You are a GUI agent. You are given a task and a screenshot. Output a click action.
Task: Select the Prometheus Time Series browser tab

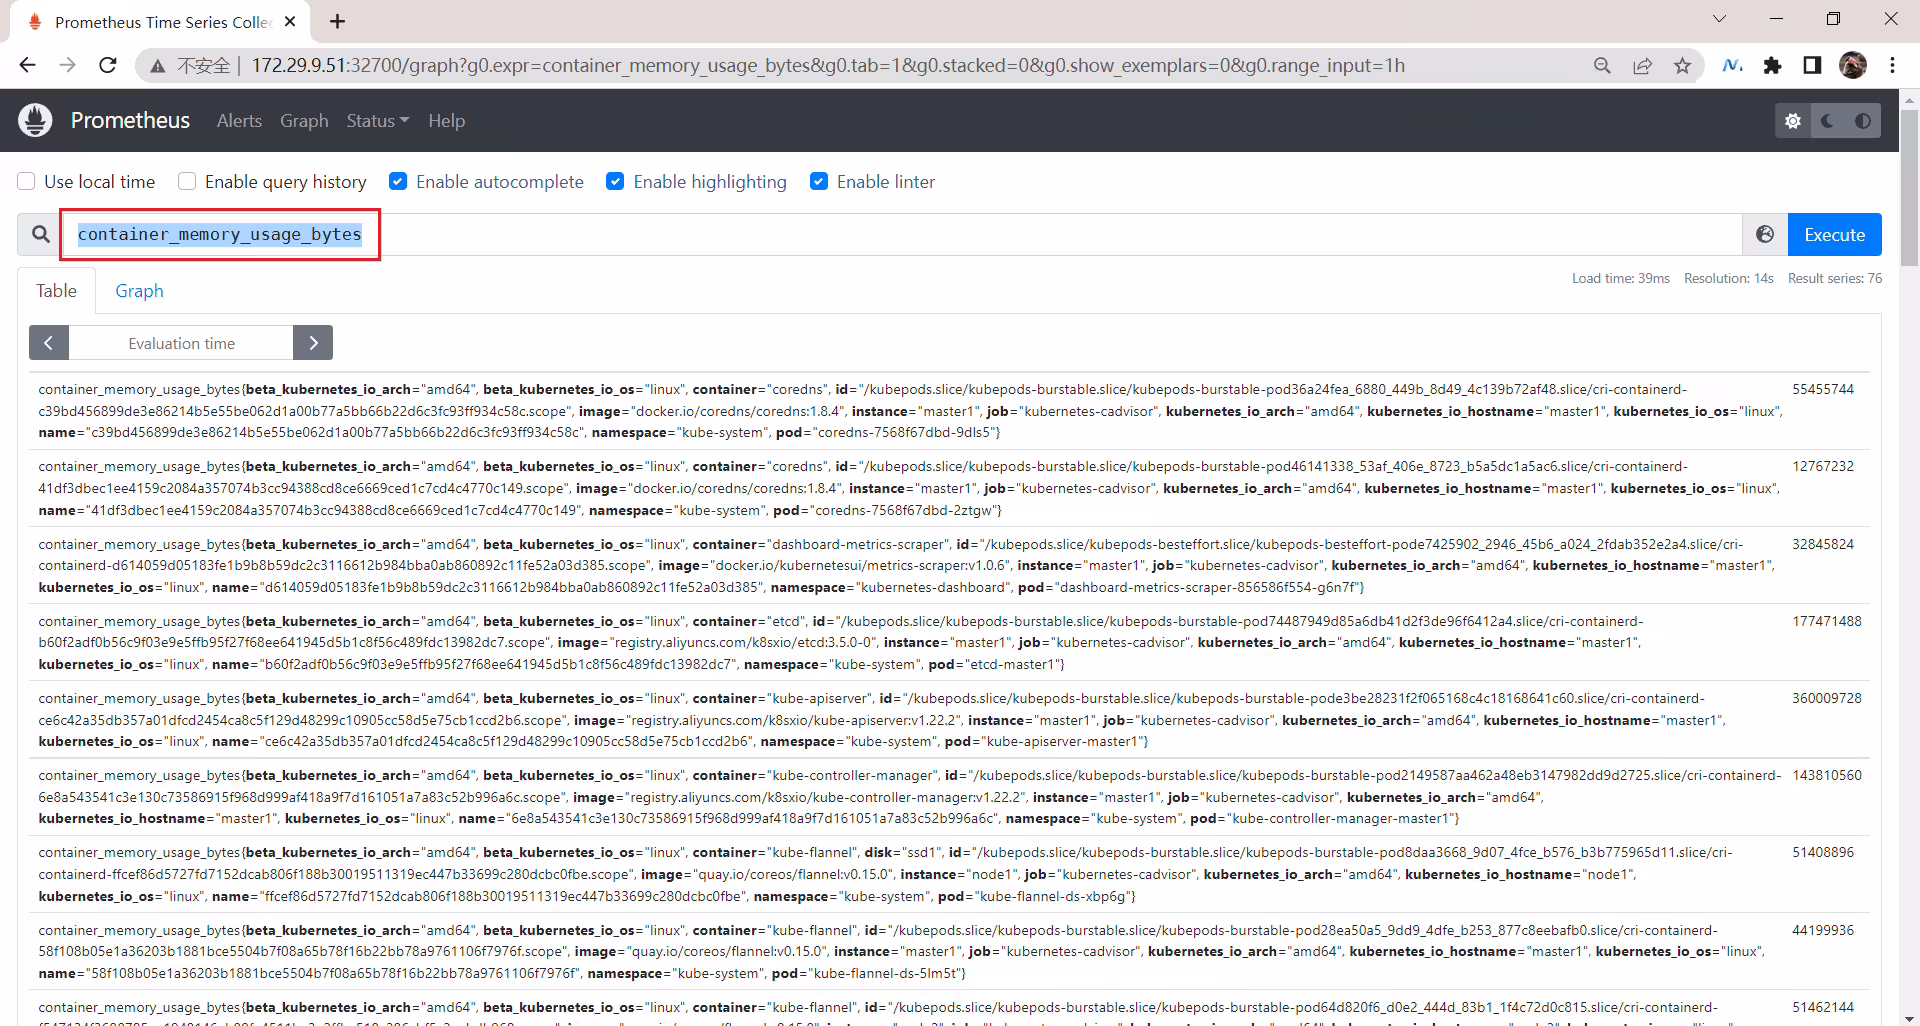[160, 22]
